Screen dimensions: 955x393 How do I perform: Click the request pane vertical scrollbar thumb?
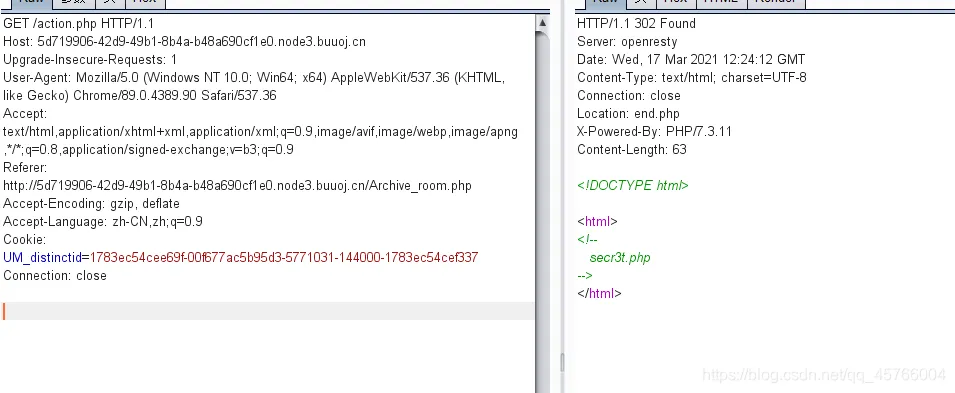[542, 211]
